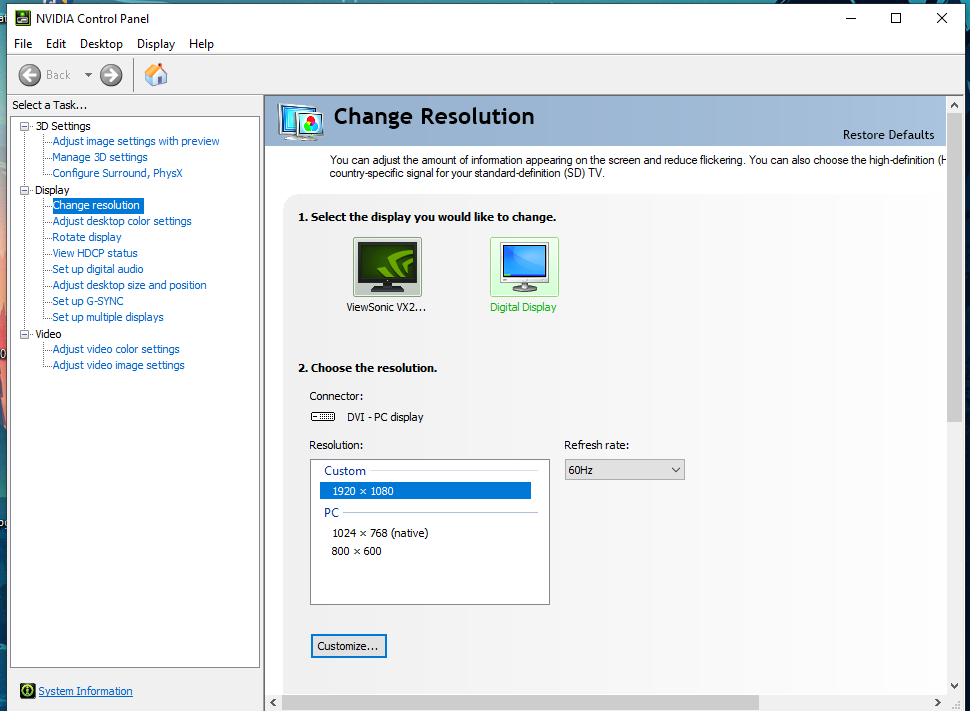Select the 1920 × 1080 custom resolution
This screenshot has width=970, height=711.
tap(425, 491)
